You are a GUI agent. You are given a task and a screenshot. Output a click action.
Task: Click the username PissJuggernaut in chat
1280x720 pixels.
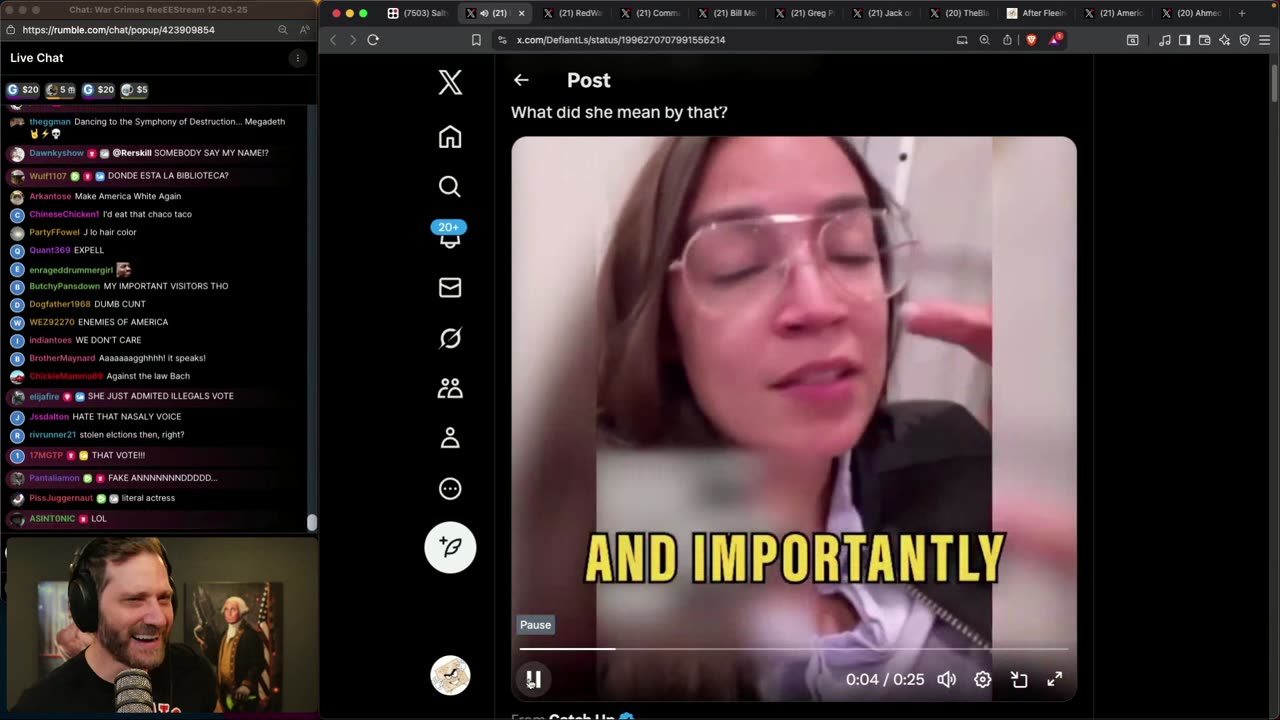point(61,498)
